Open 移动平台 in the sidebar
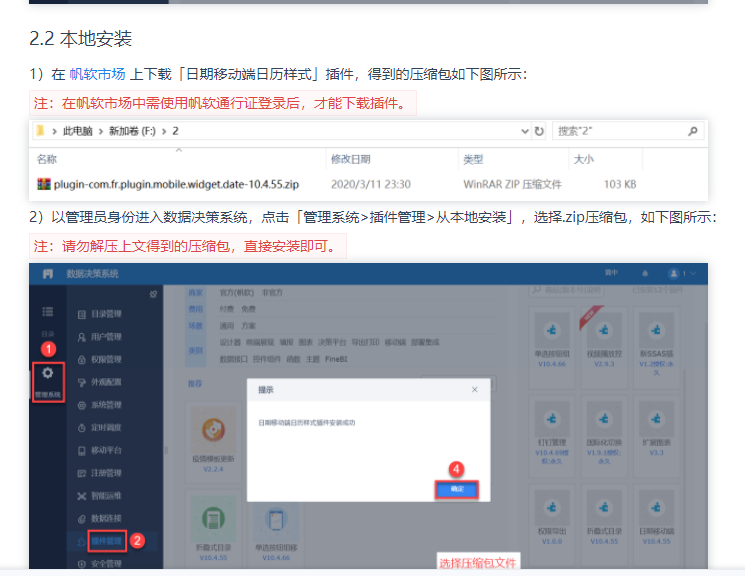Viewport: 745px width, 576px height. [106, 450]
